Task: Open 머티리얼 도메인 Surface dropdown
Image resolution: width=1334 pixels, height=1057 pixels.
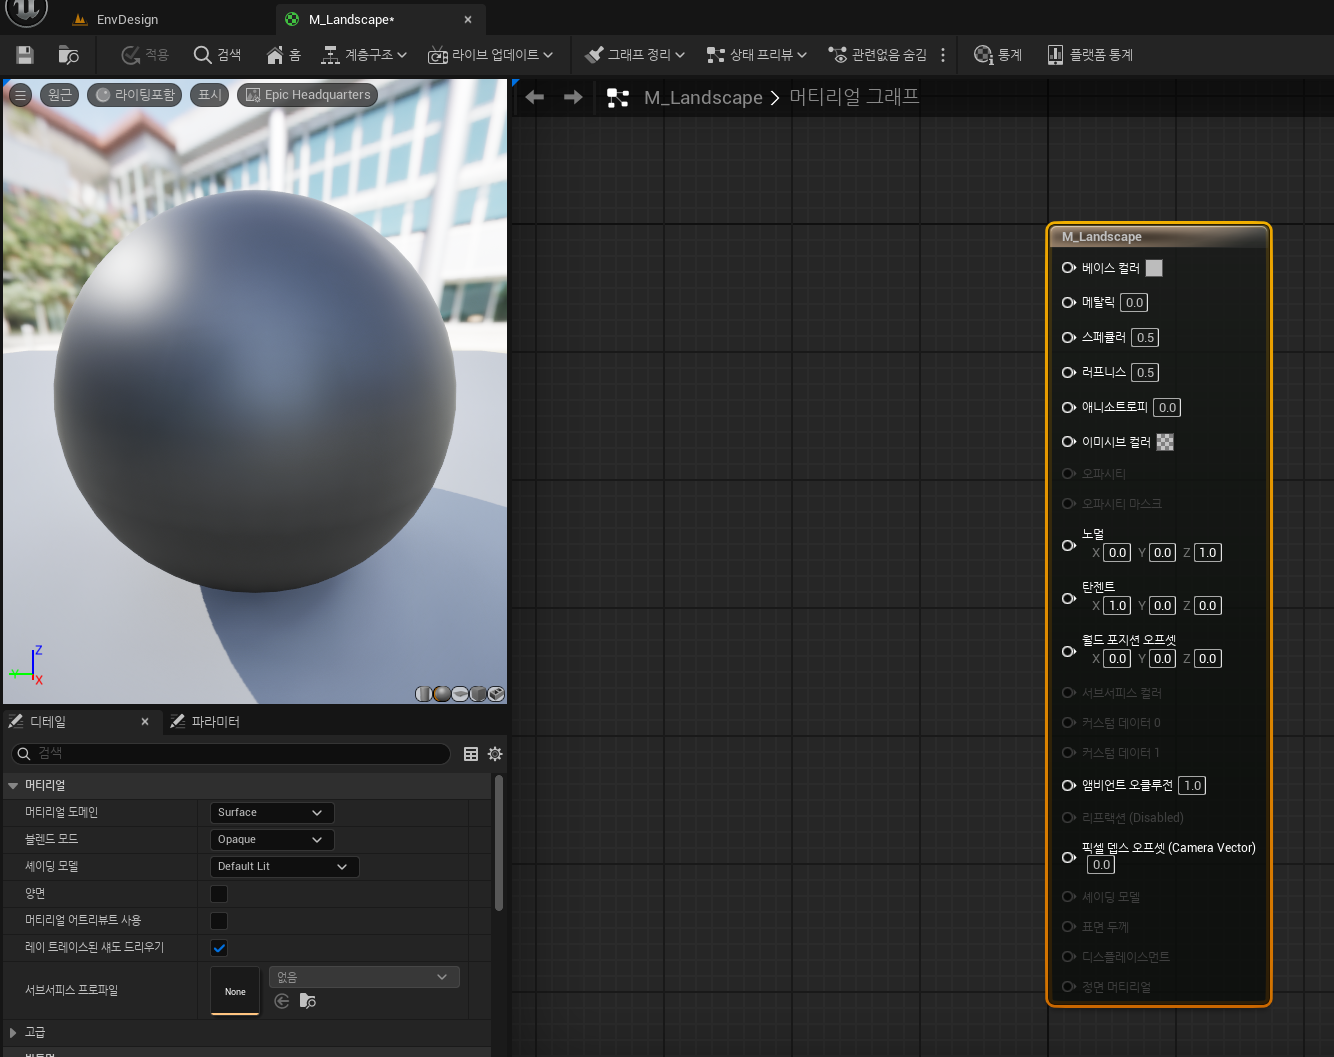Action: coord(272,813)
